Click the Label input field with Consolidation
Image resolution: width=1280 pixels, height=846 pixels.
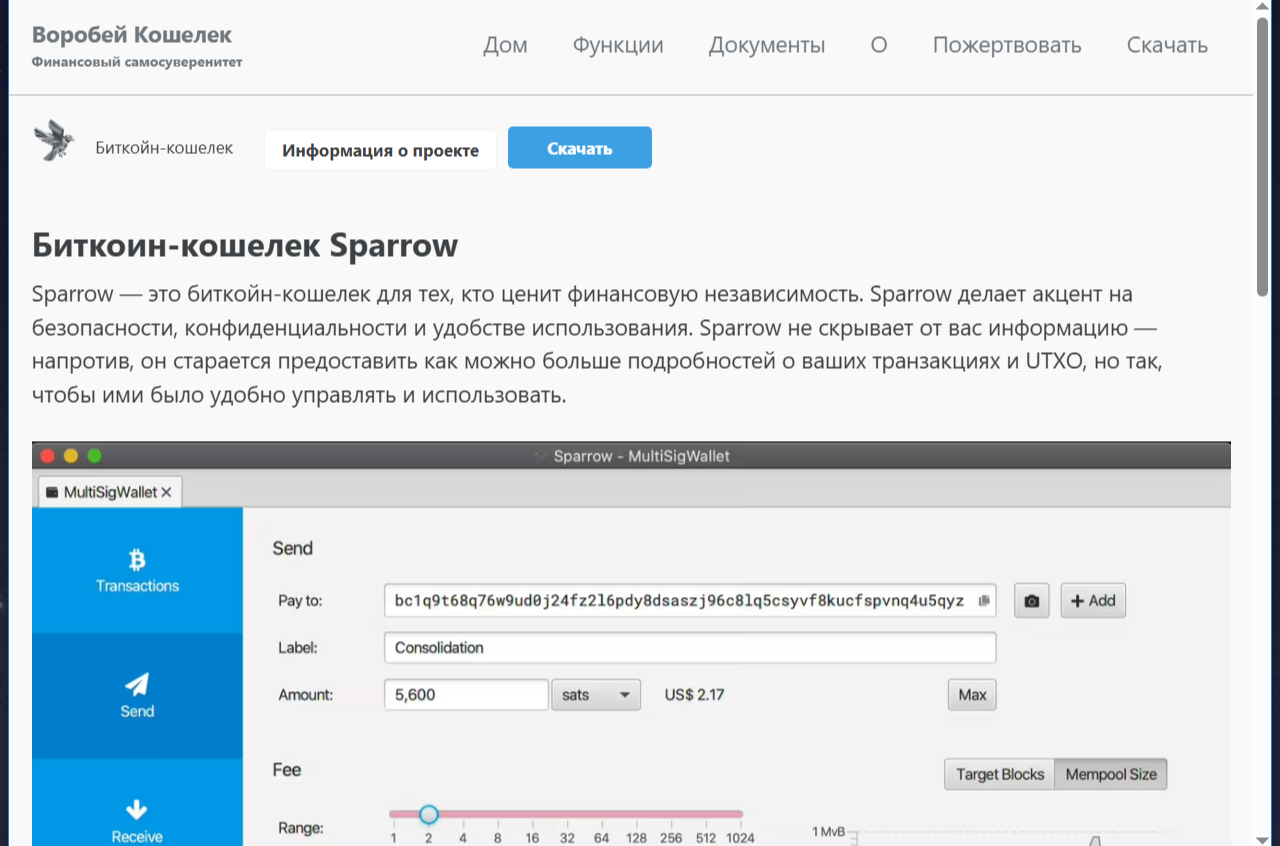tap(689, 648)
